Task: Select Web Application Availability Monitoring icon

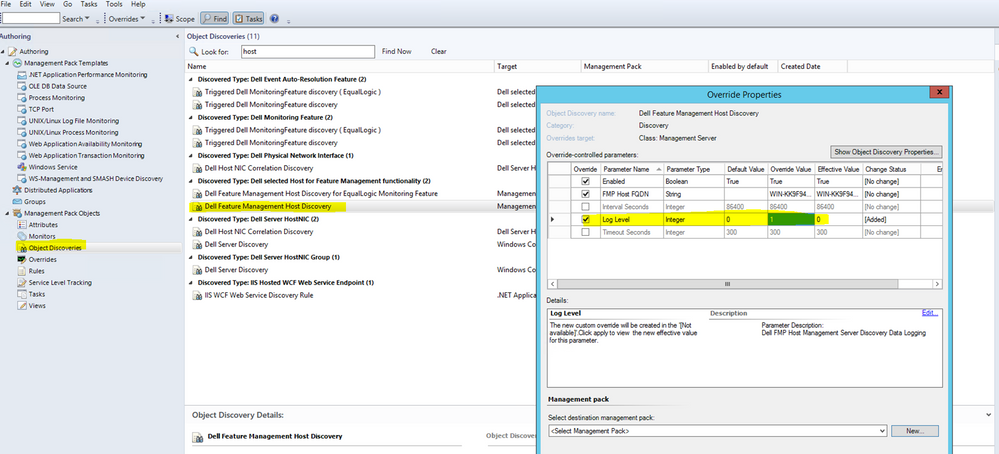Action: pos(22,144)
